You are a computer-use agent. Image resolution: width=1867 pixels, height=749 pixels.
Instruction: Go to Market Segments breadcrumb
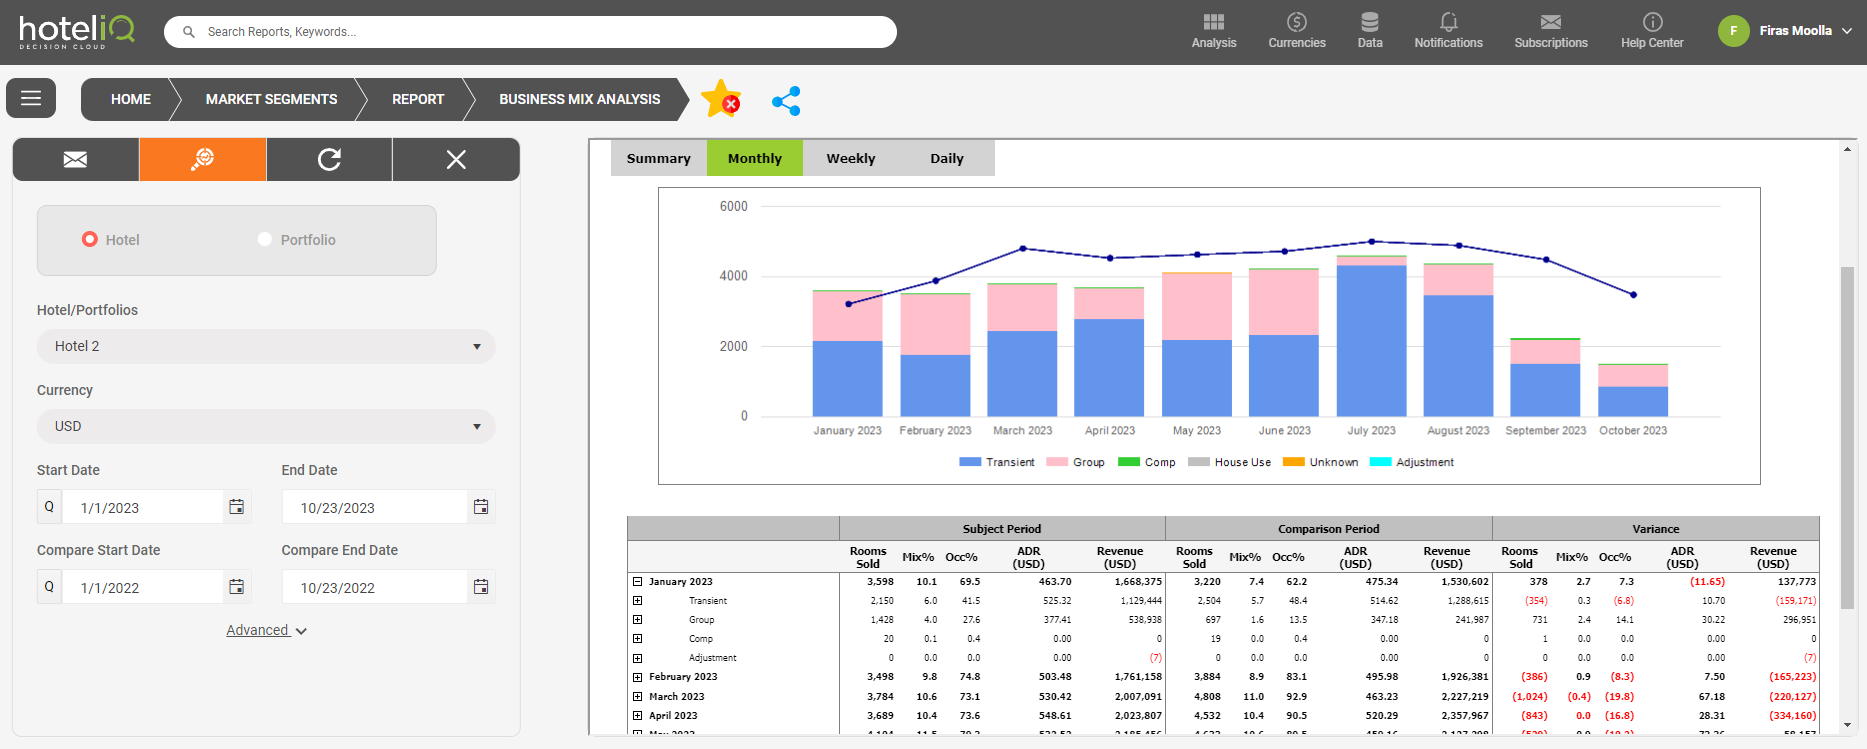(x=271, y=99)
